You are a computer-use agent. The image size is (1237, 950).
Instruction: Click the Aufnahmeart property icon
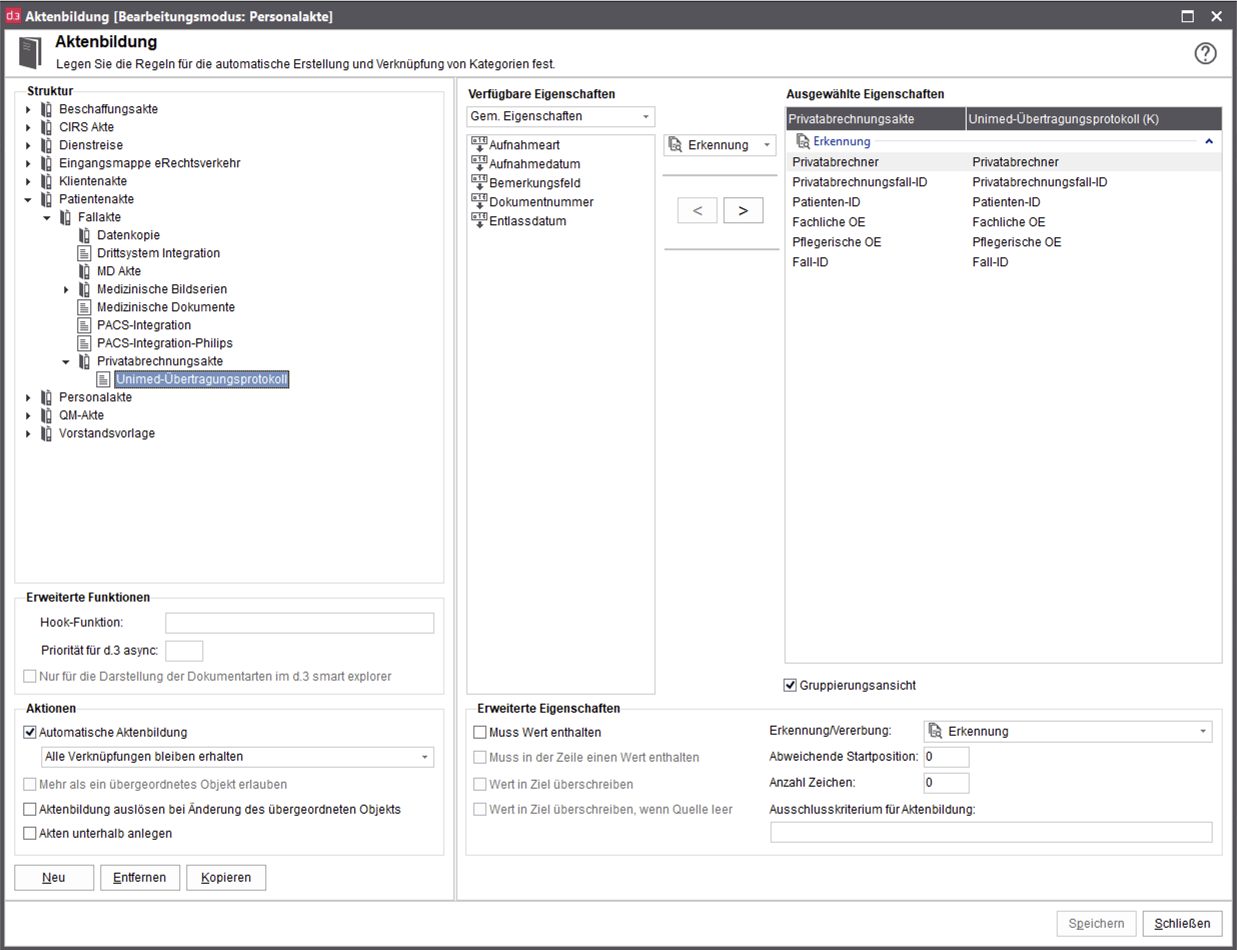tap(478, 143)
